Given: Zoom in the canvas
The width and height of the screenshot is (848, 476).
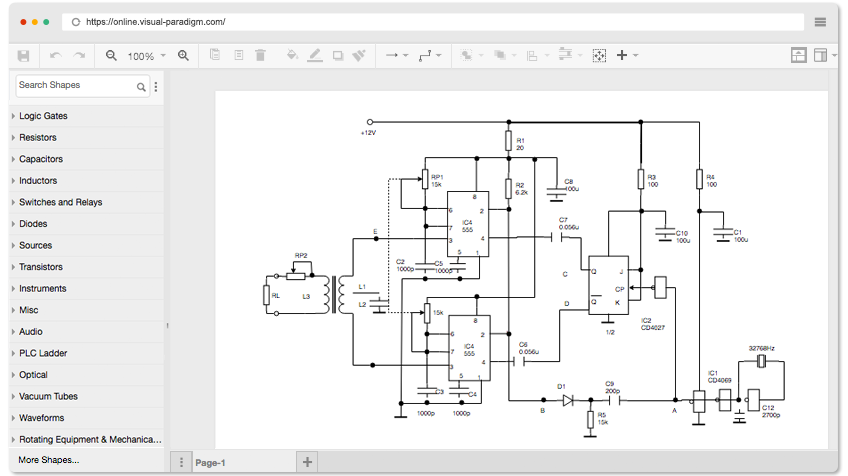Looking at the screenshot, I should click(184, 56).
